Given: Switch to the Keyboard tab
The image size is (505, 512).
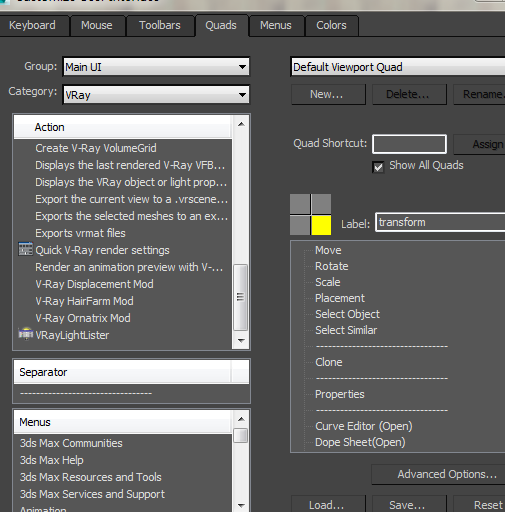Looking at the screenshot, I should point(32,25).
